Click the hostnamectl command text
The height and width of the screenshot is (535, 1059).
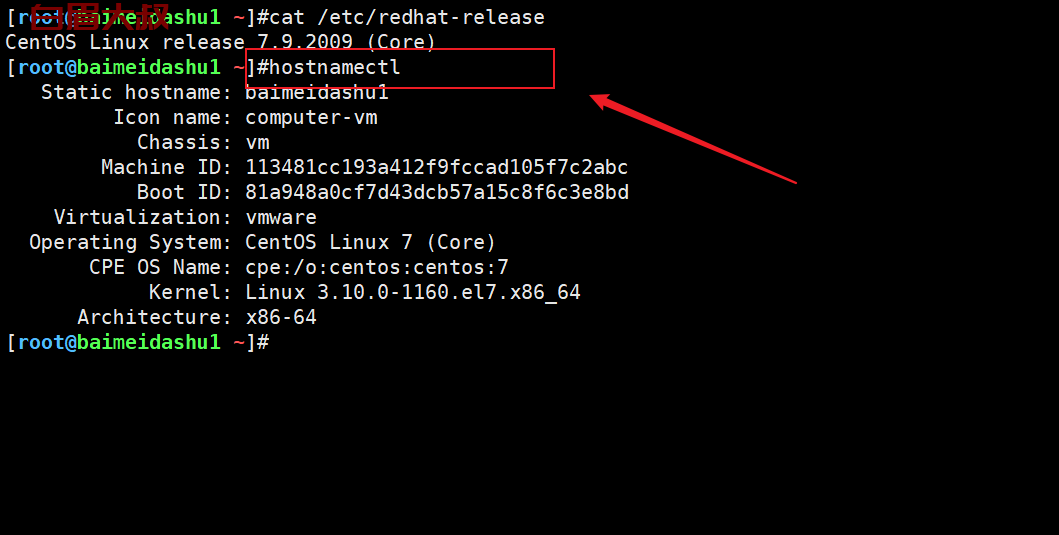[335, 68]
